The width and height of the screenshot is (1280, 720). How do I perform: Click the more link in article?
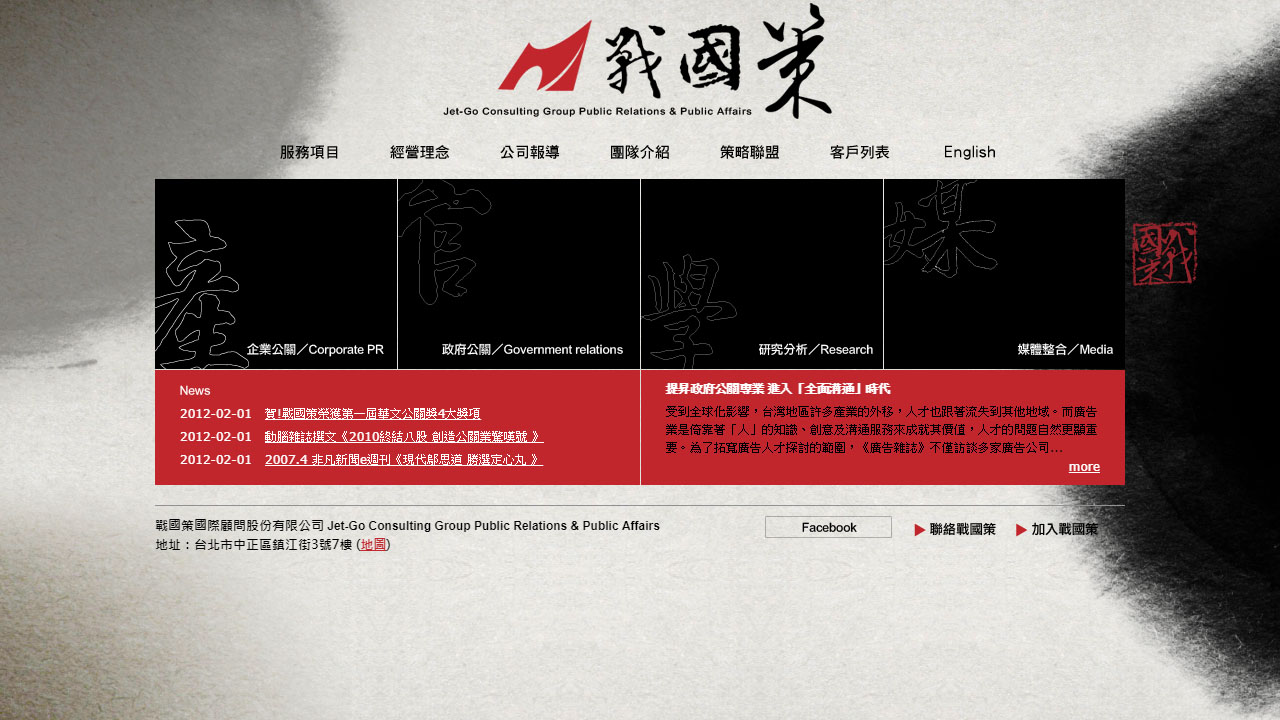click(1084, 467)
